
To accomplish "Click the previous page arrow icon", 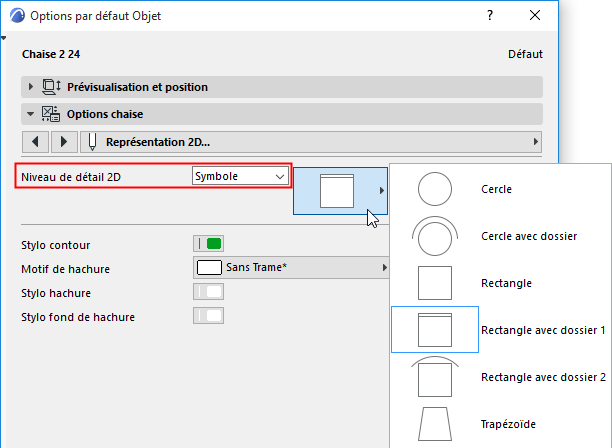I will click(x=35, y=141).
